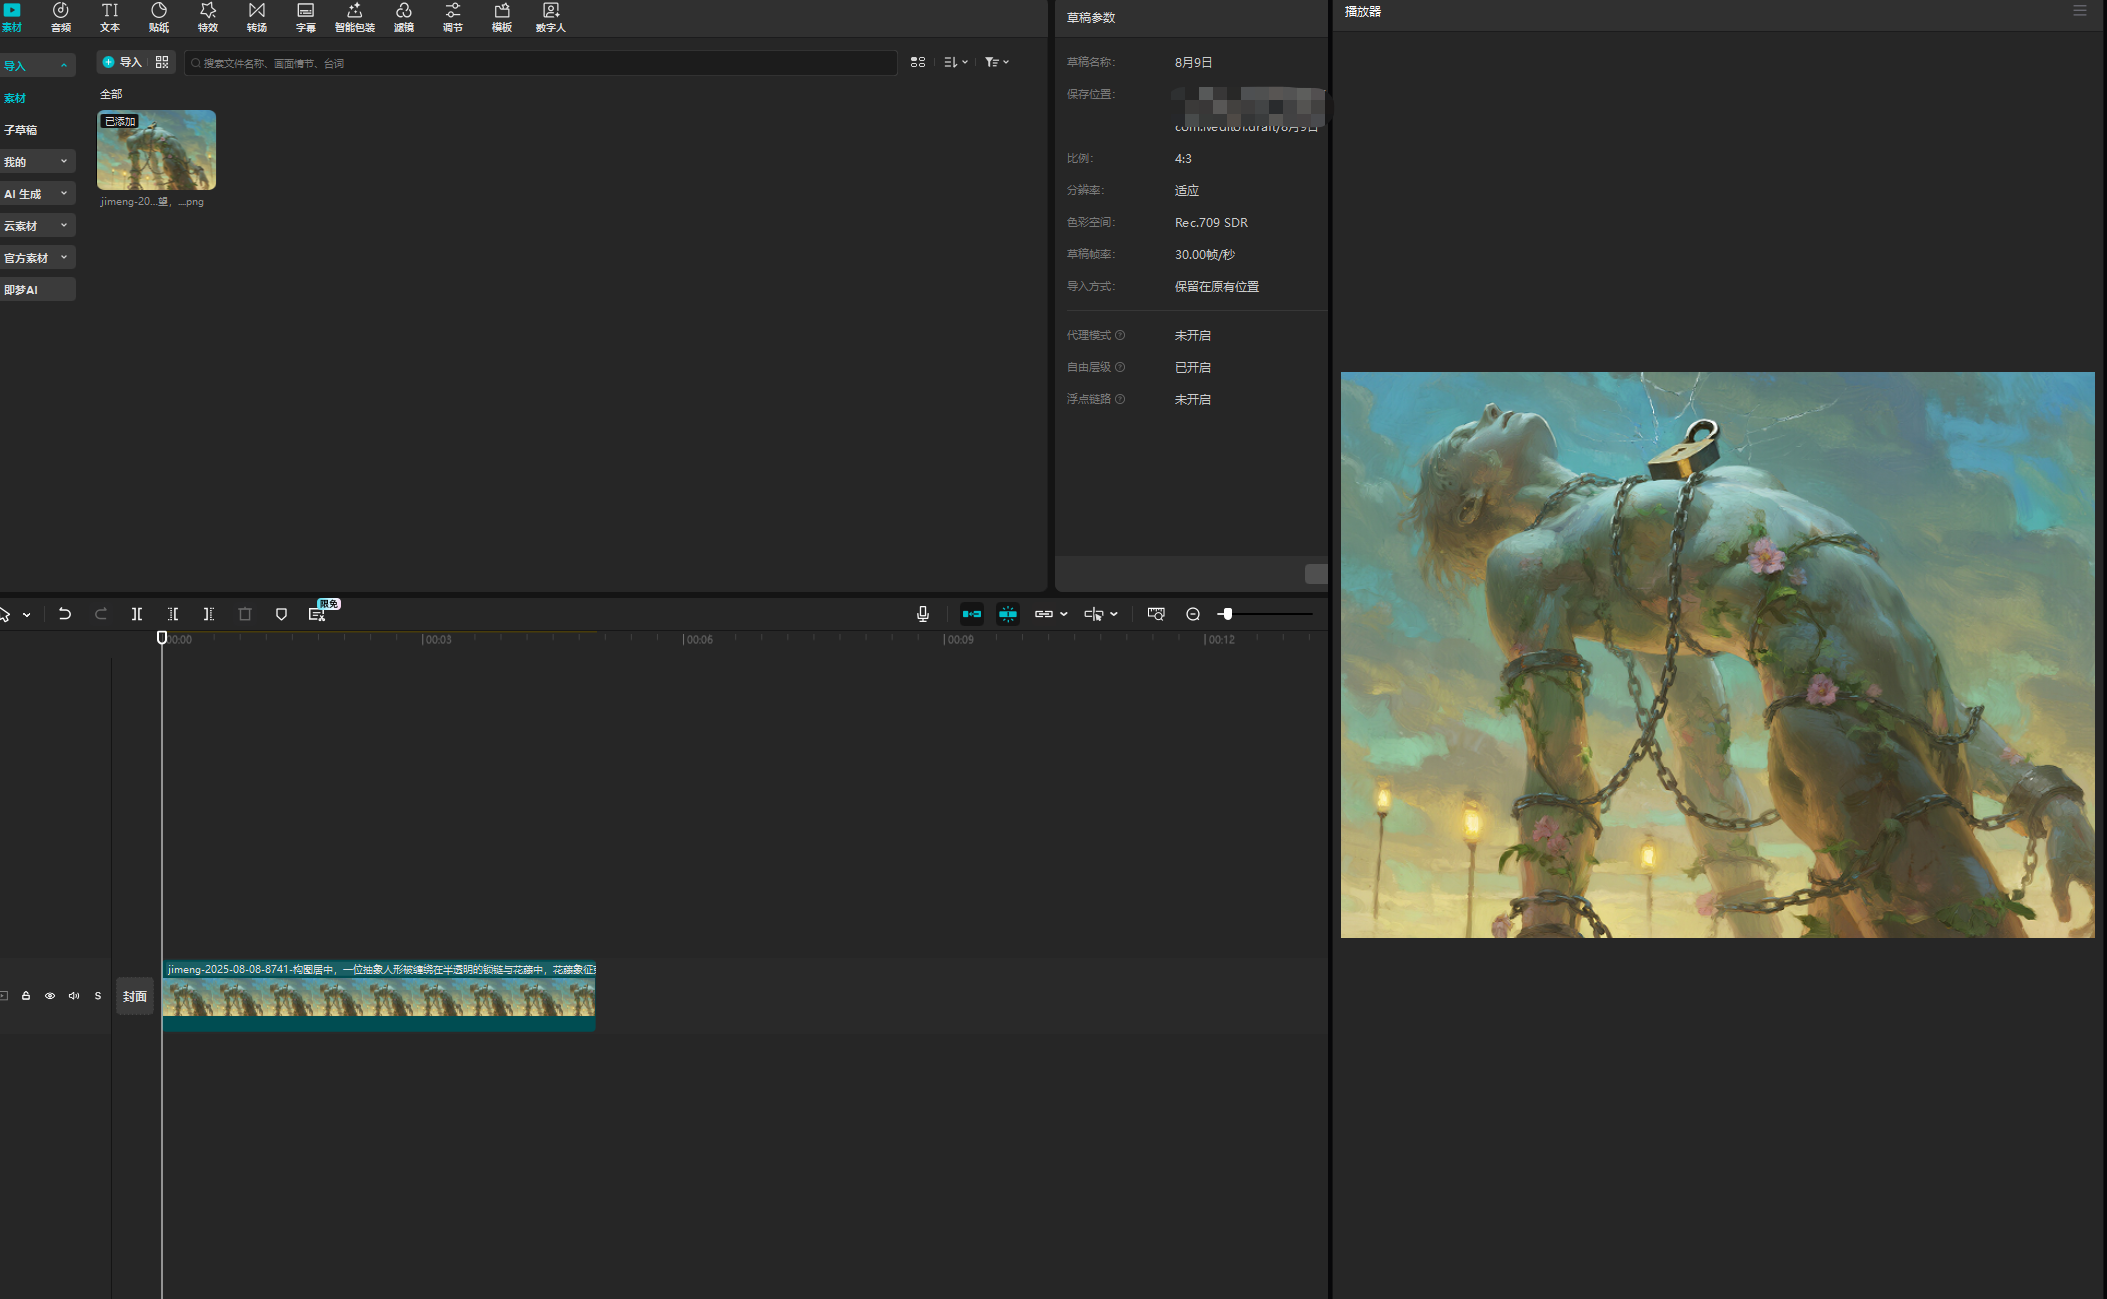
Task: Click the 智能包装 smart packaging icon
Action: [x=354, y=17]
